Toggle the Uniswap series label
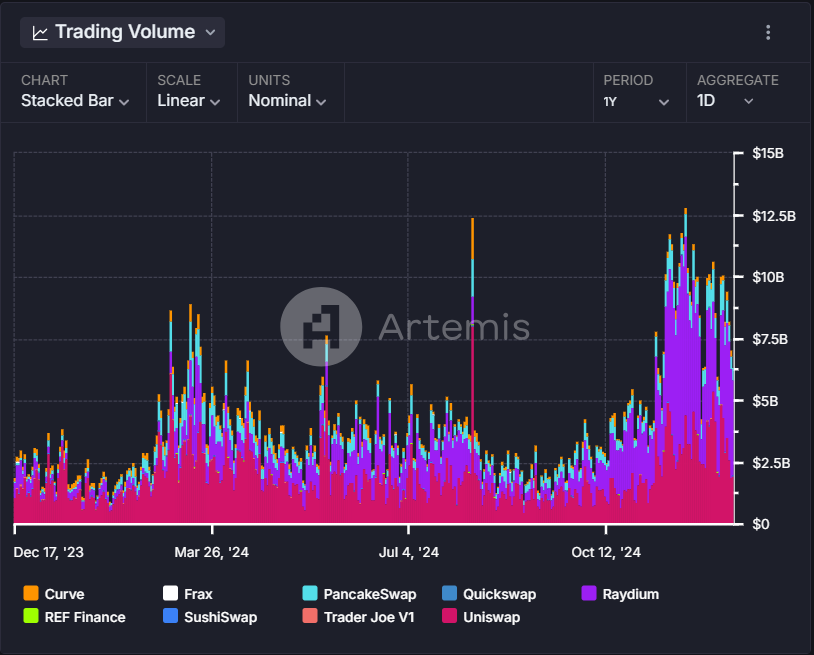Image resolution: width=814 pixels, height=655 pixels. point(492,617)
